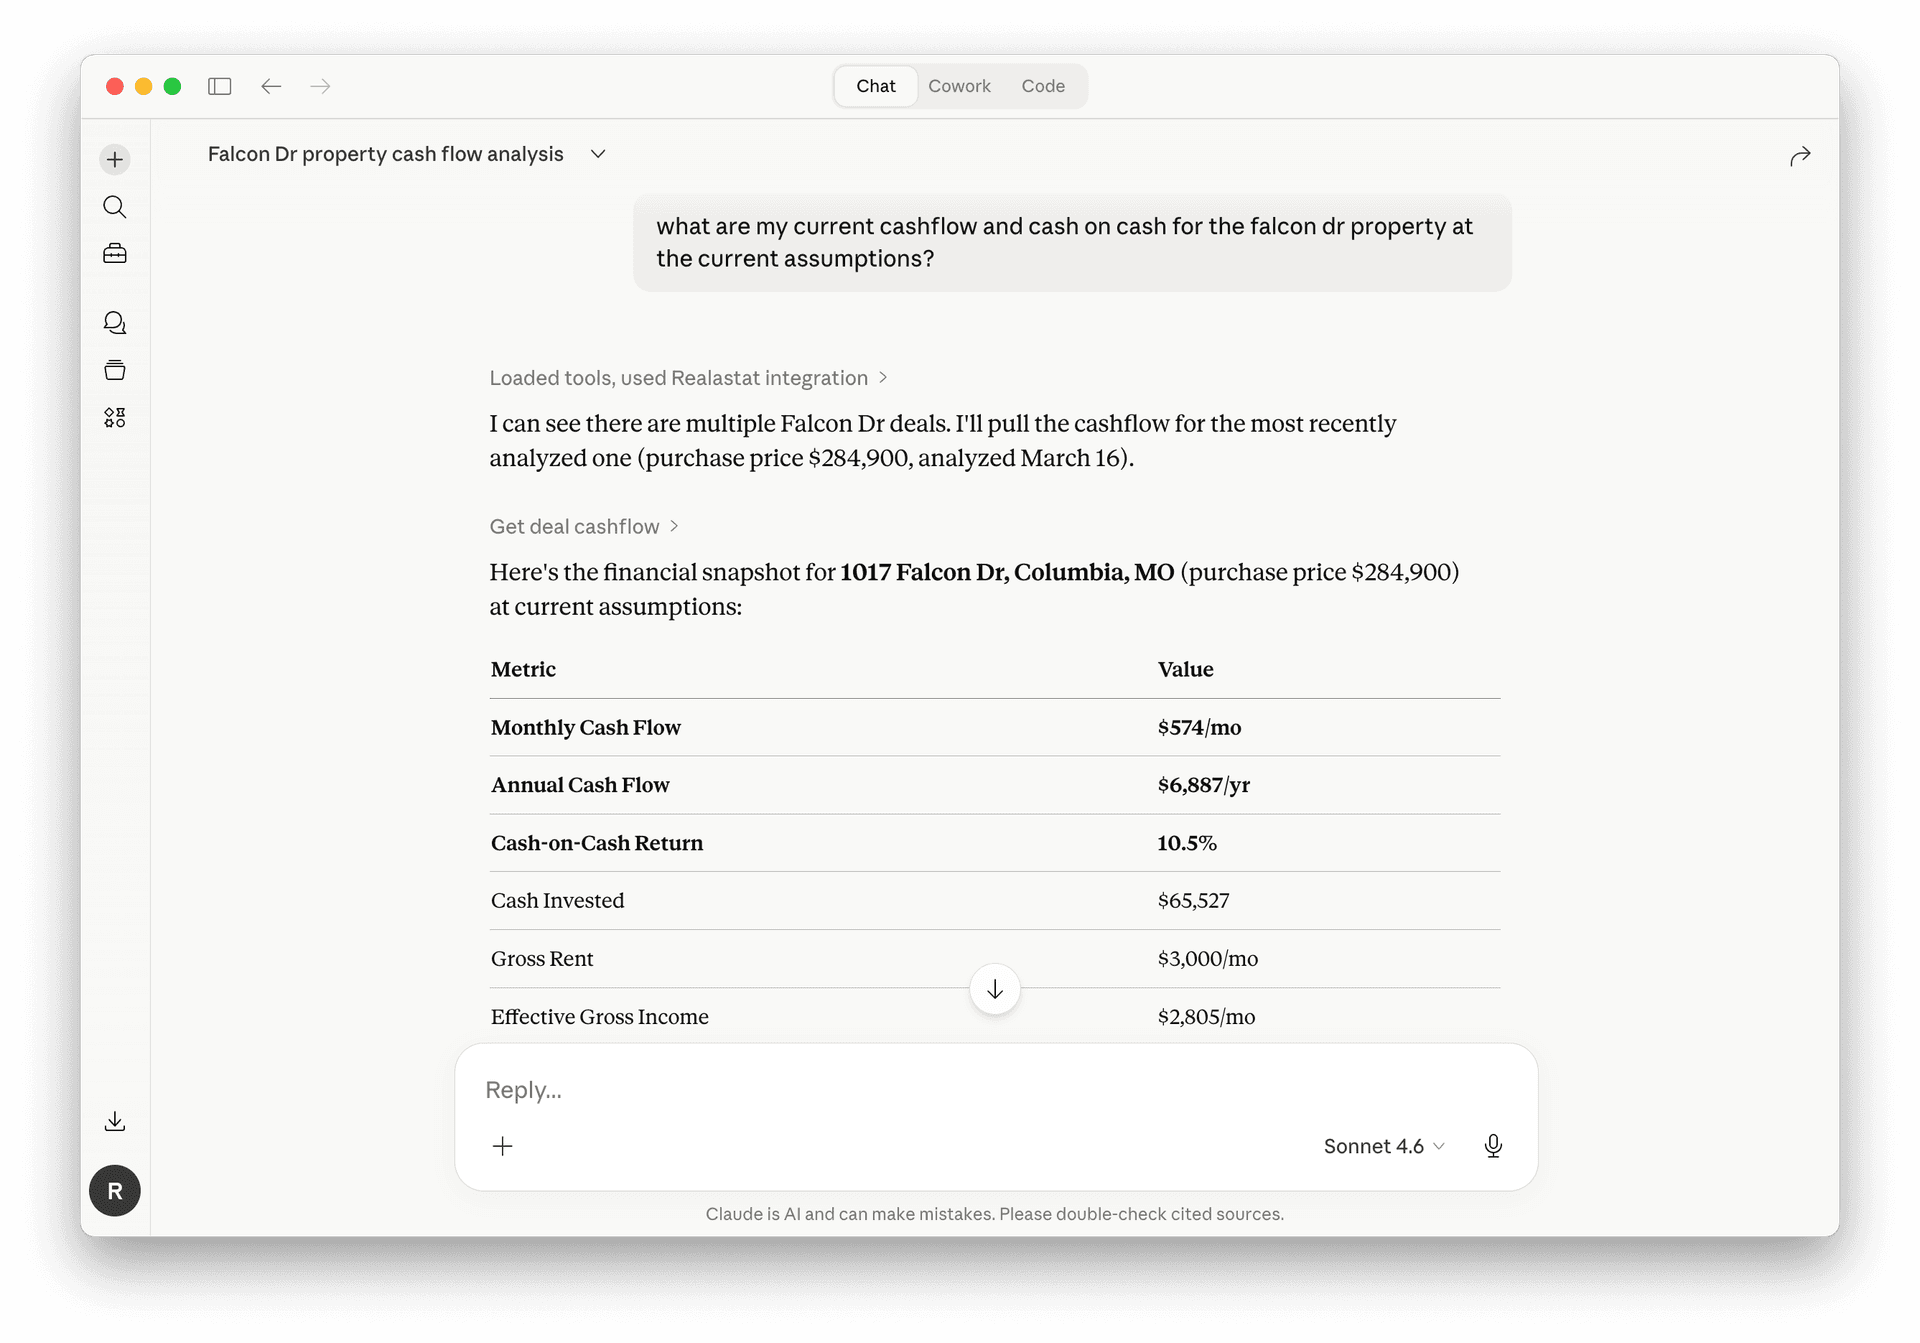Open the toolbox icon in sidebar
This screenshot has width=1920, height=1343.
pos(115,254)
